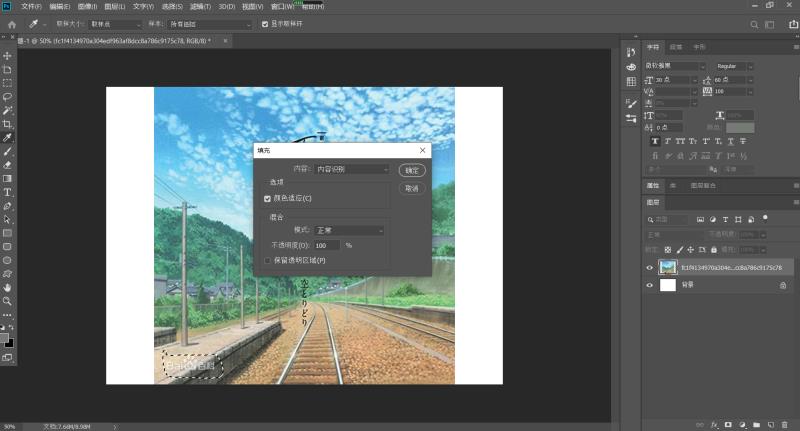Toggle 颜色适应(C) checkbox in Fill dialog
The image size is (800, 431).
click(267, 198)
